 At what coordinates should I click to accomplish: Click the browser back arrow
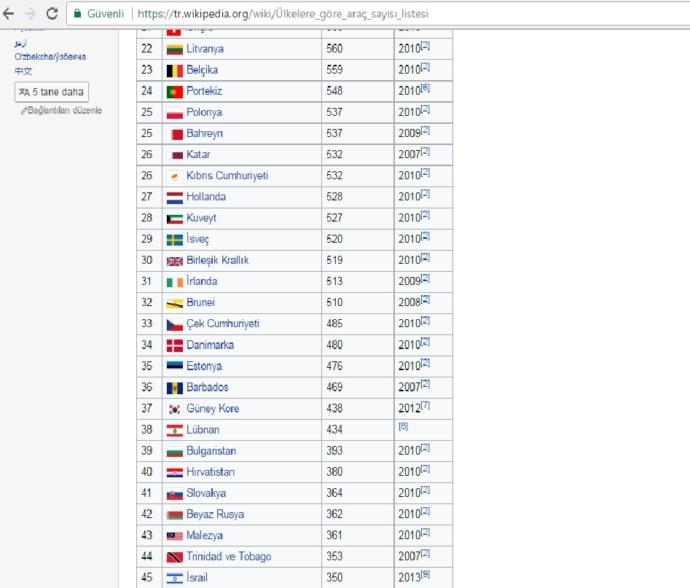[8, 14]
